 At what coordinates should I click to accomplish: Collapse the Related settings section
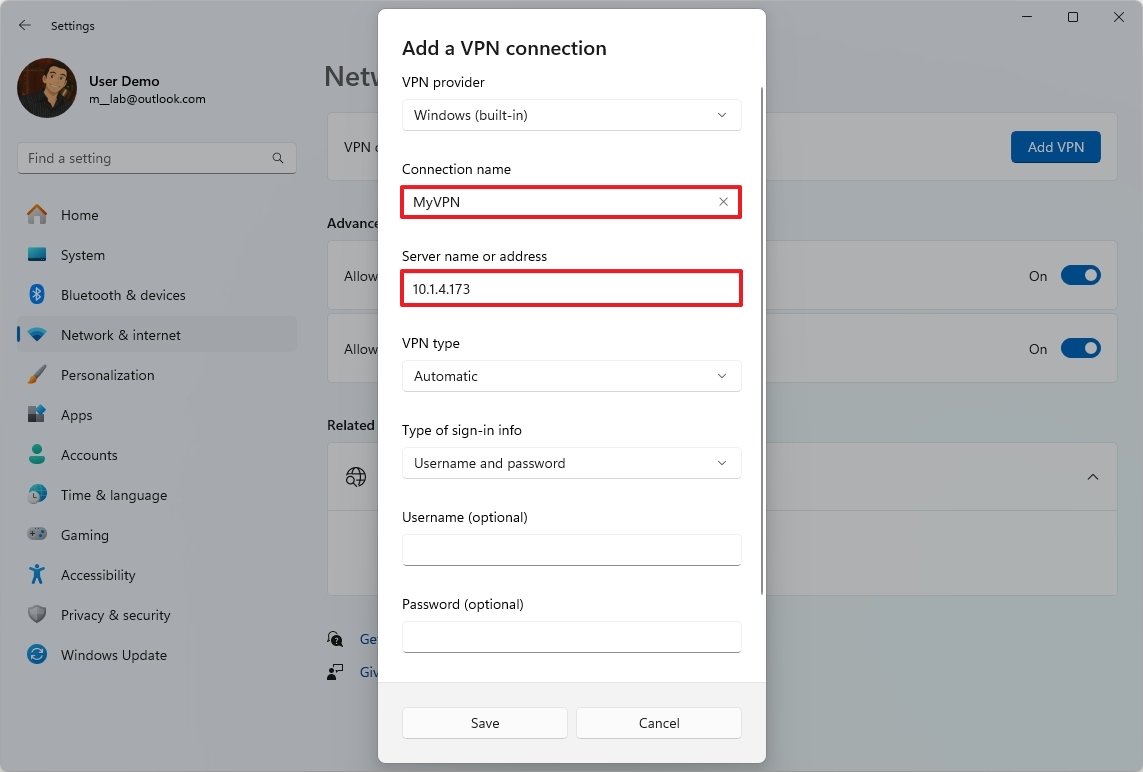pos(1093,477)
